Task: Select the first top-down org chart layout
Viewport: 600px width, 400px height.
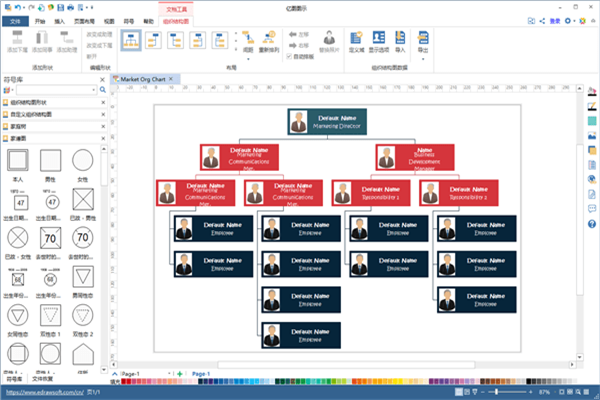Action: pyautogui.click(x=131, y=40)
